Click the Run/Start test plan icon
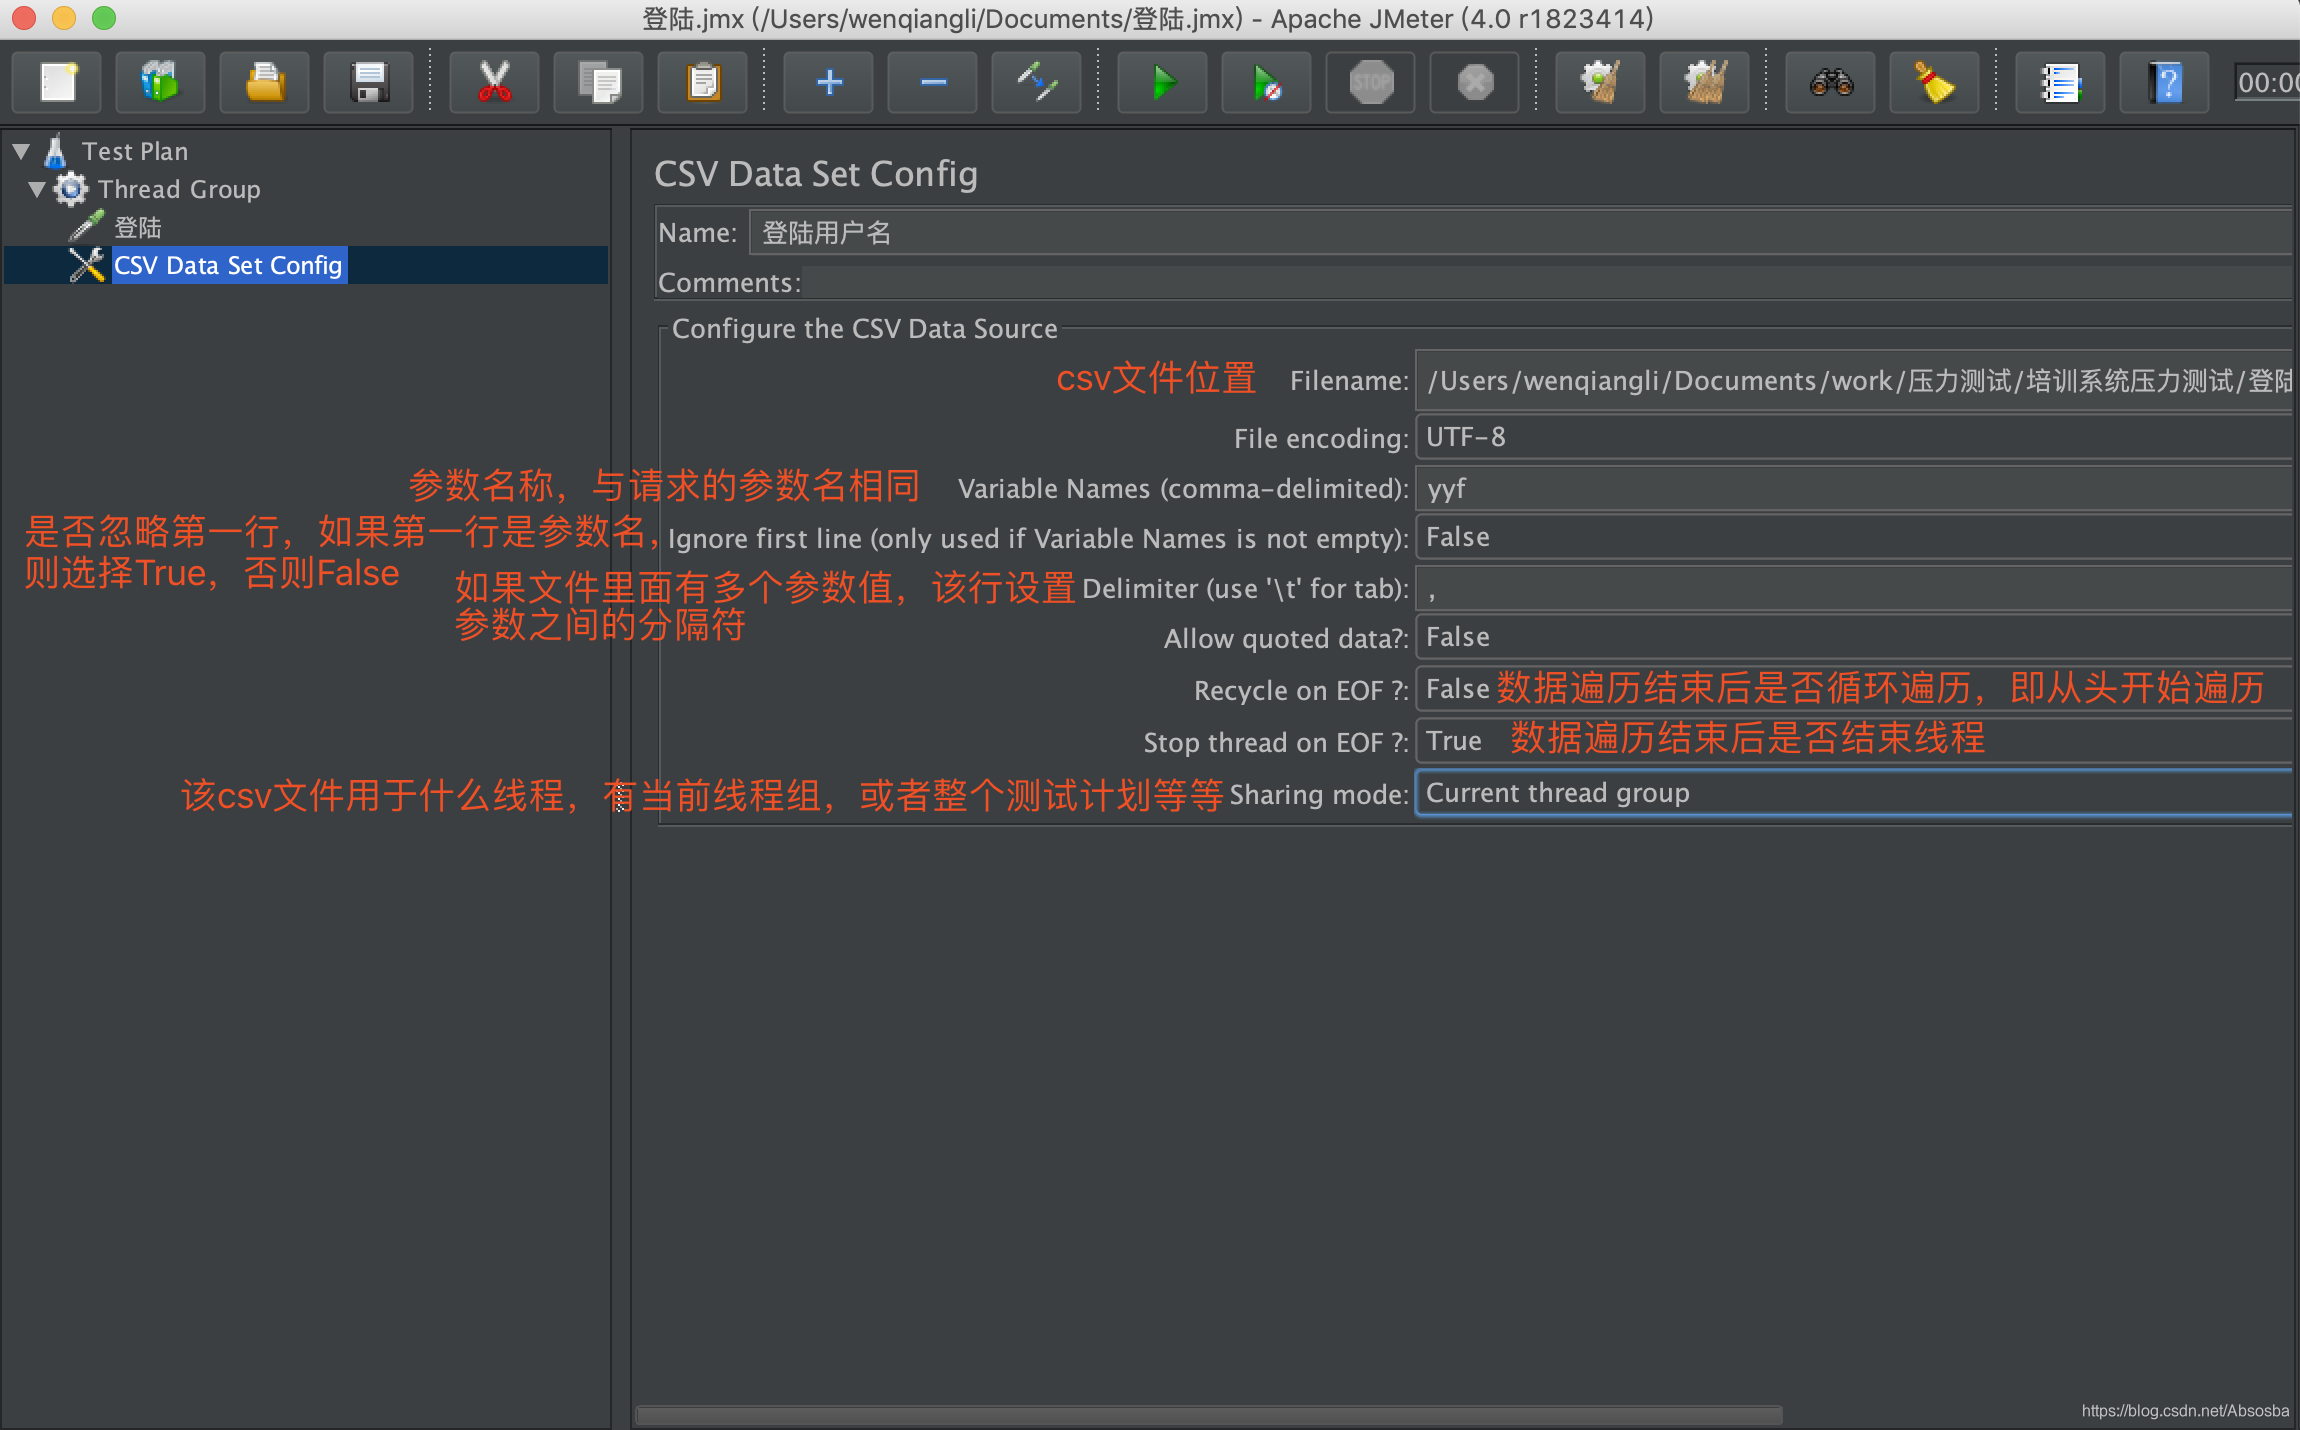 point(1160,81)
